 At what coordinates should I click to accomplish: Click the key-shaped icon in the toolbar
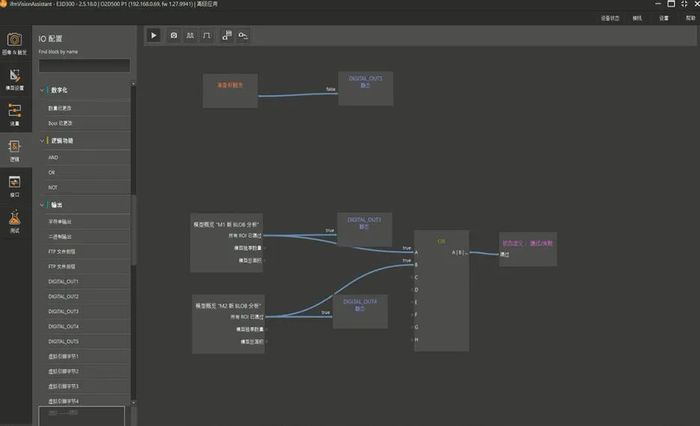pos(243,35)
